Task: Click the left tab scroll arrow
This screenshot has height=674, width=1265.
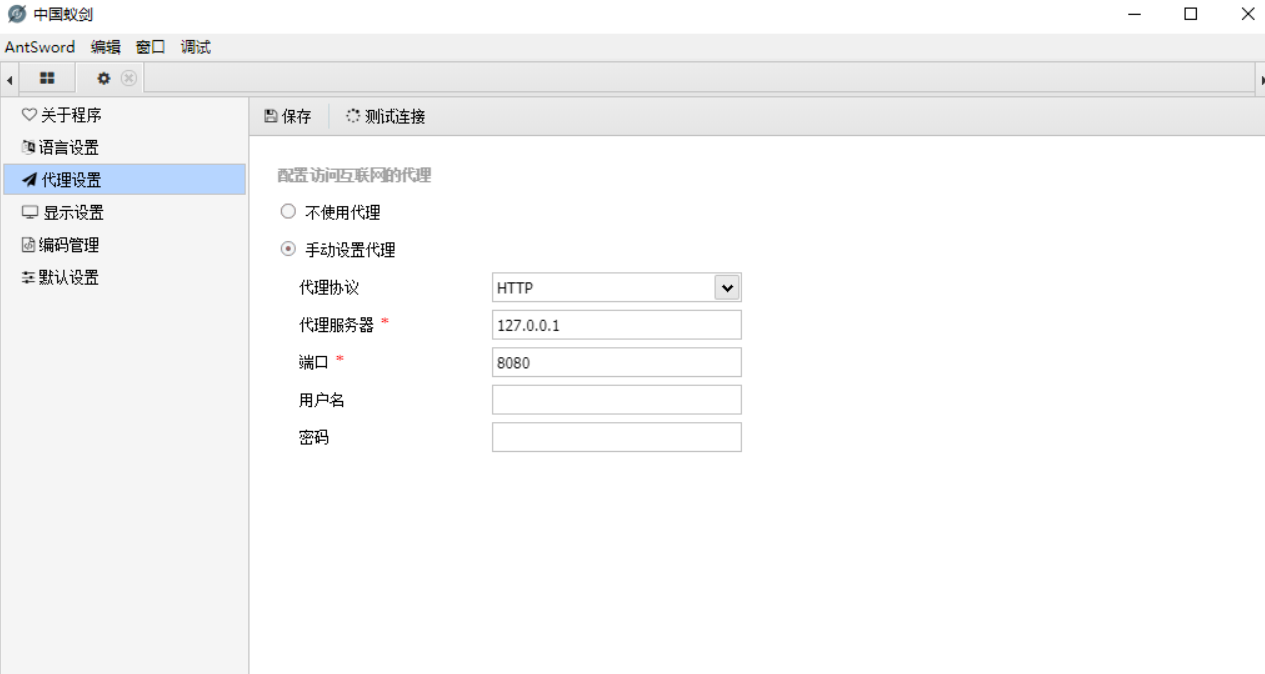Action: pos(9,79)
